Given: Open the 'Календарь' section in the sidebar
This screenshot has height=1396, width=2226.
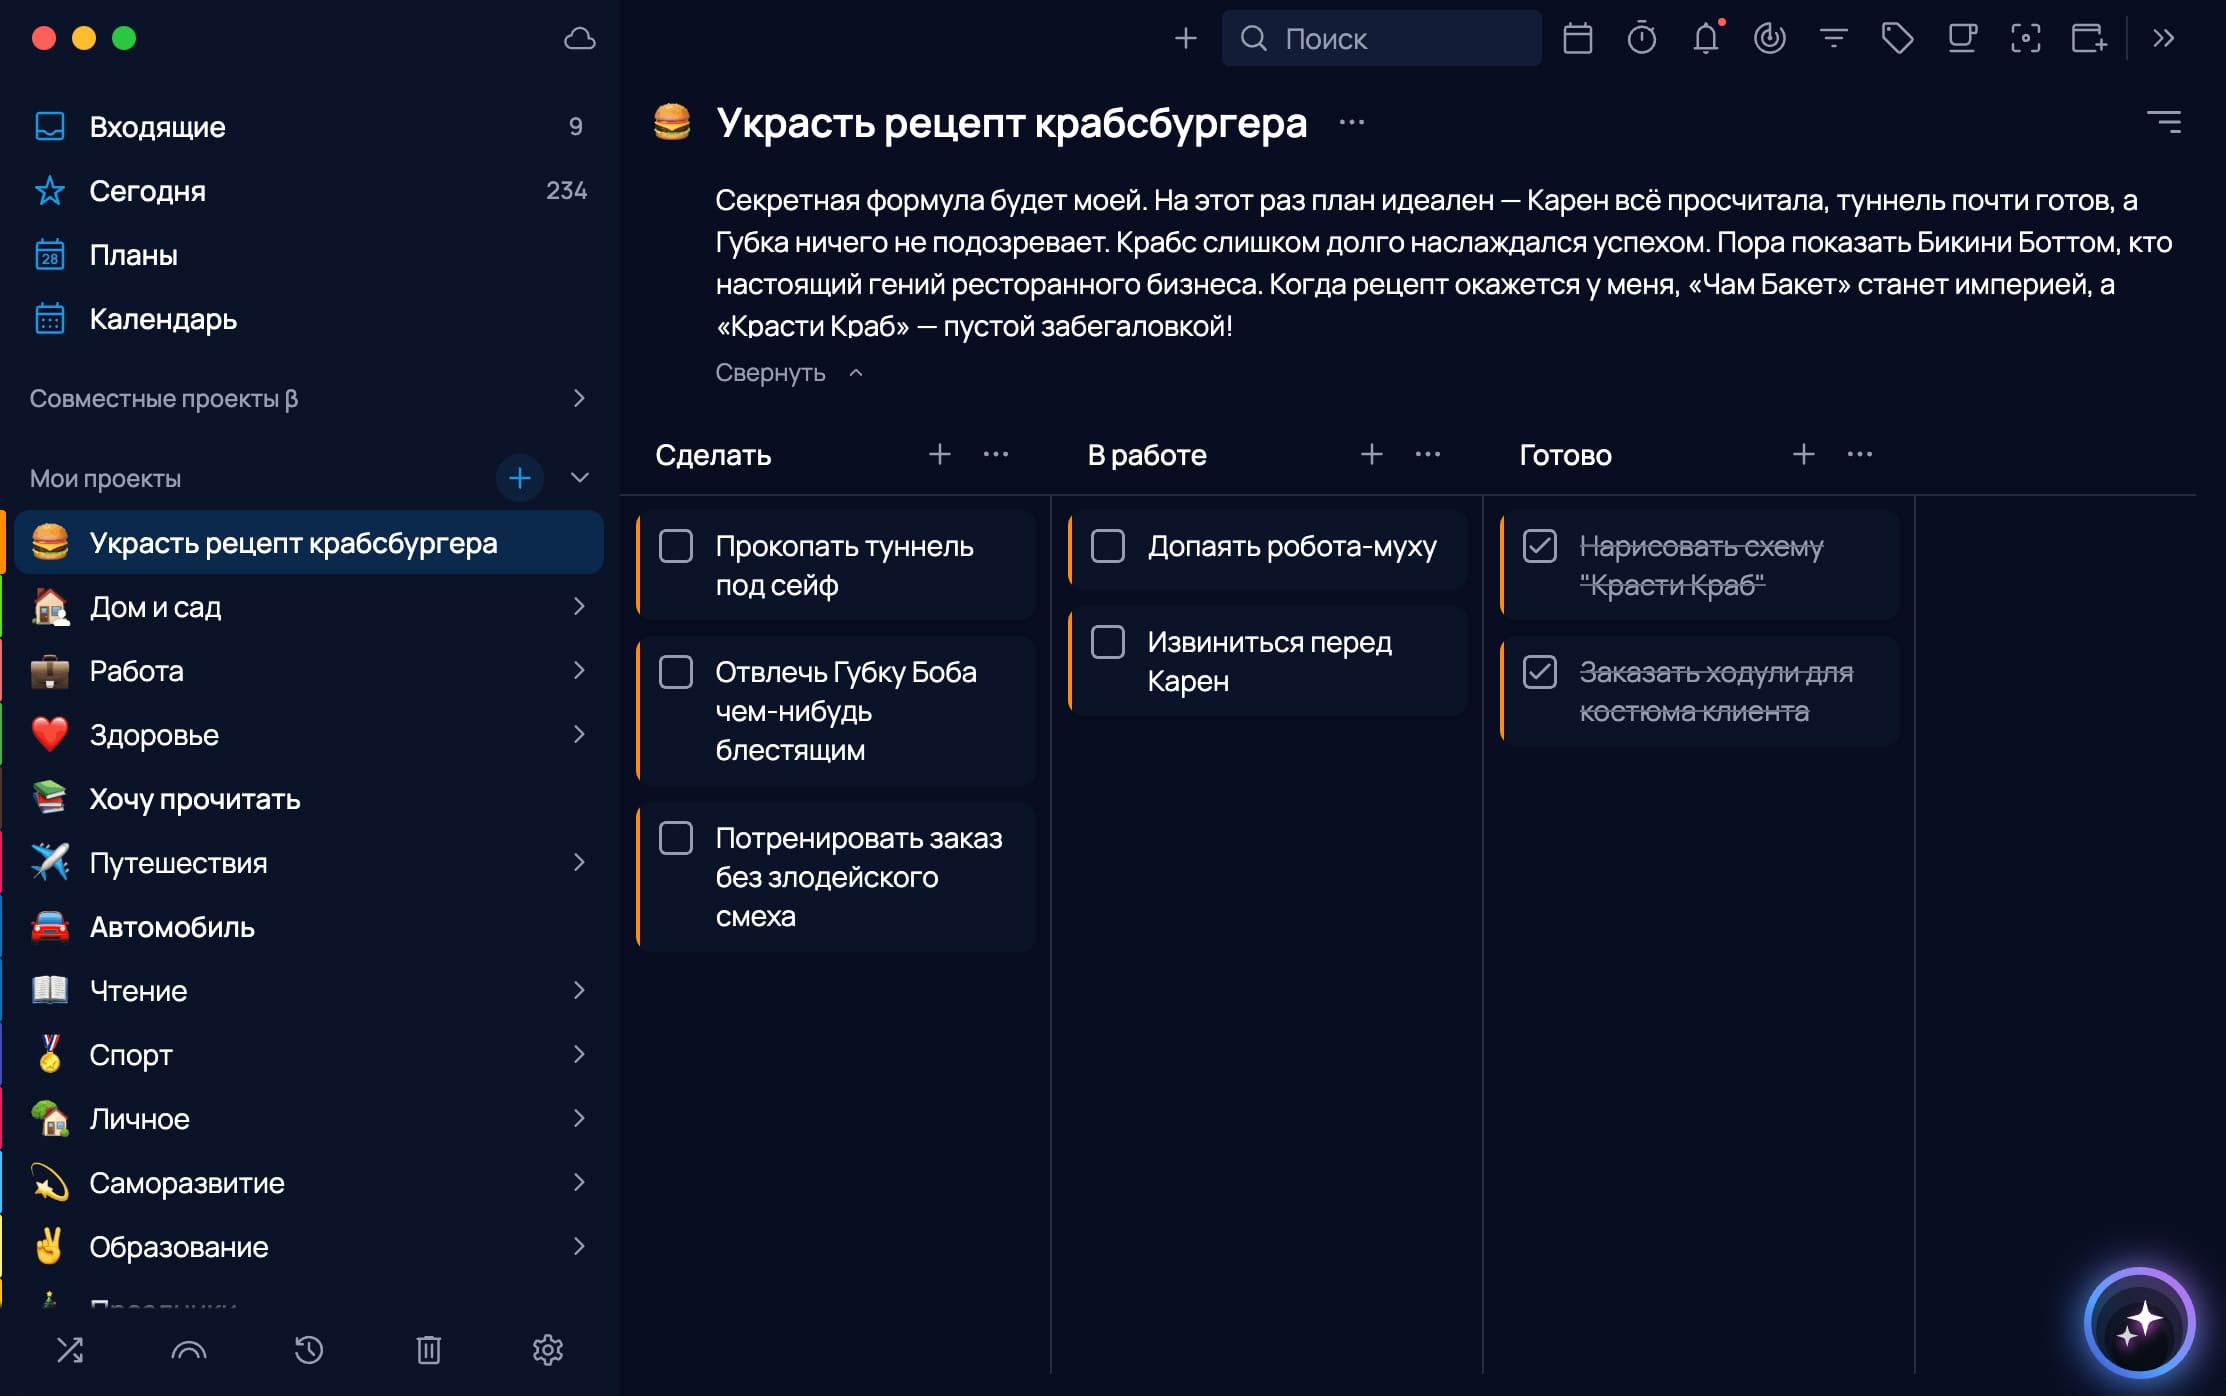Looking at the screenshot, I should (163, 319).
